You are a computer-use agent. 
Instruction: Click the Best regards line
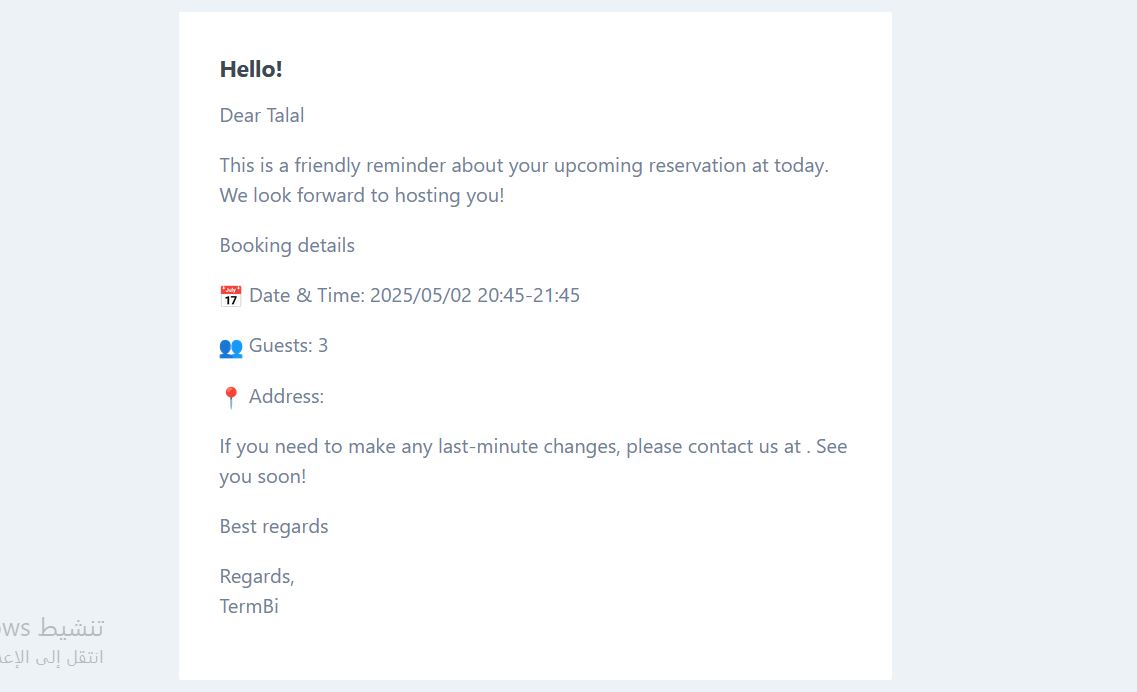pos(274,526)
